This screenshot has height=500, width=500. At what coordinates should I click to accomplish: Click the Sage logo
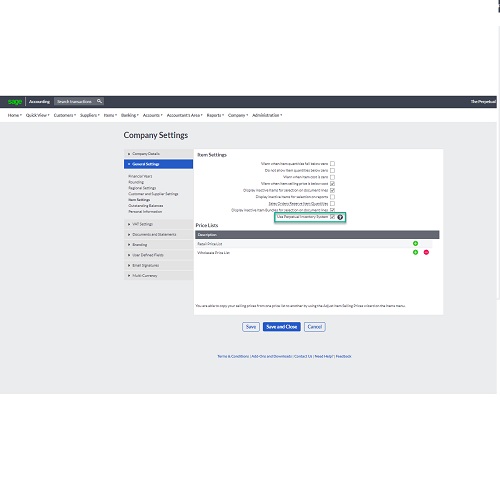pyautogui.click(x=15, y=101)
